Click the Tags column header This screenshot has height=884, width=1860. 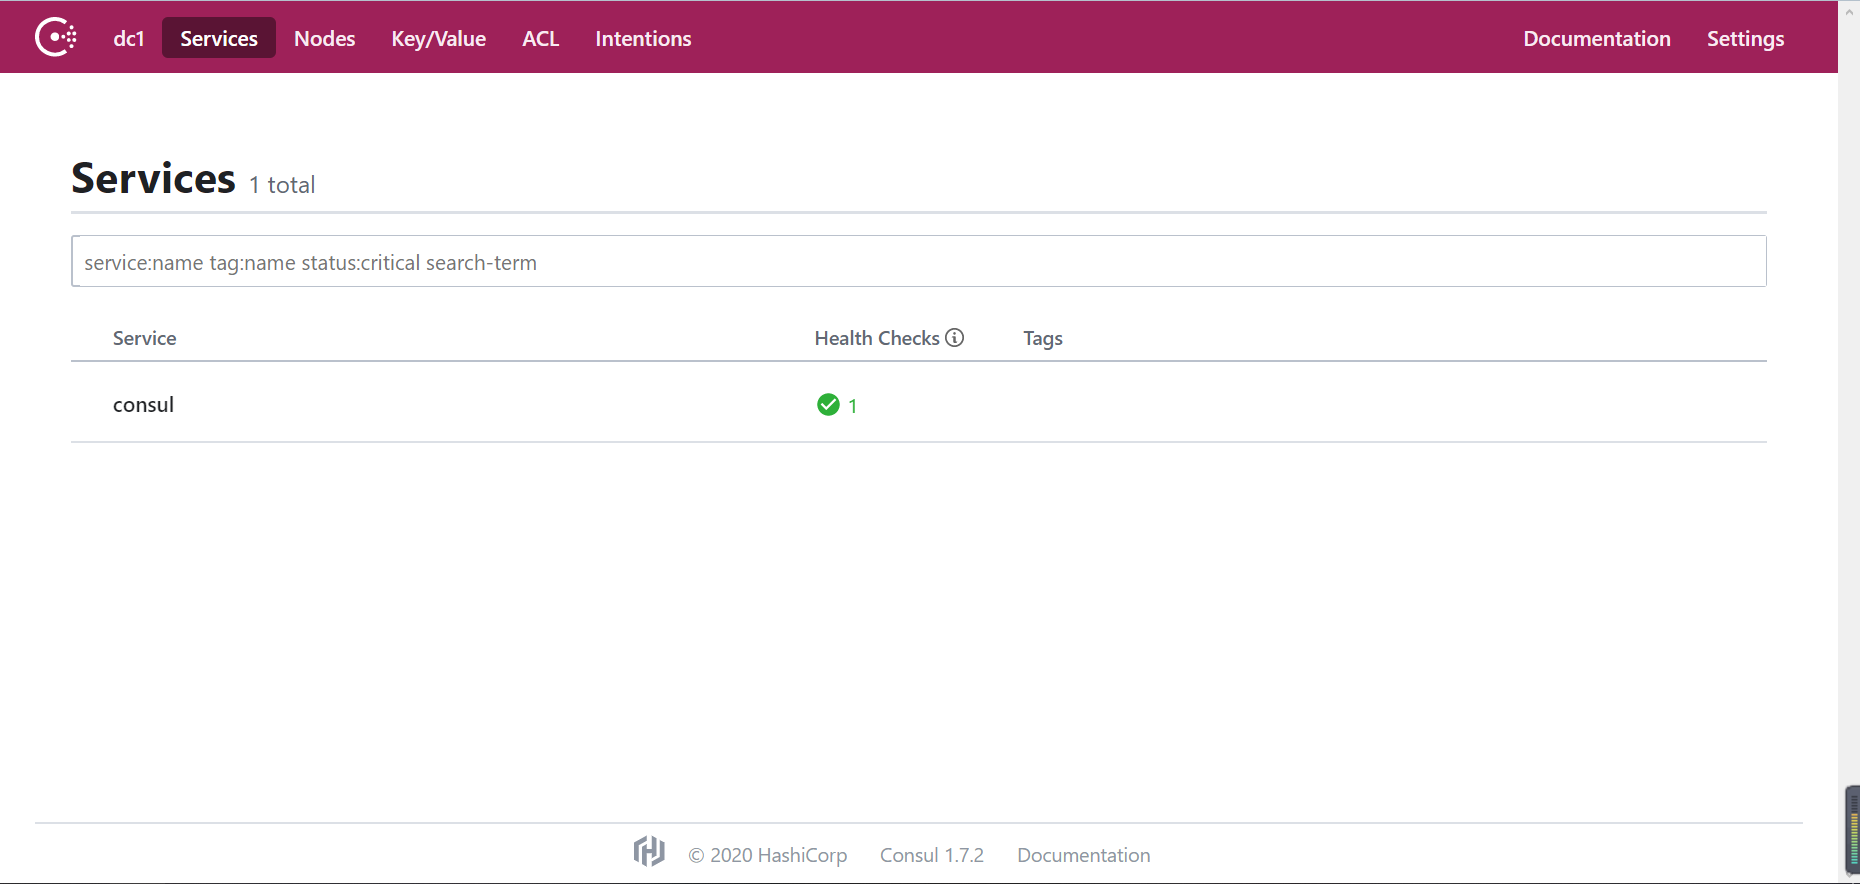1043,338
